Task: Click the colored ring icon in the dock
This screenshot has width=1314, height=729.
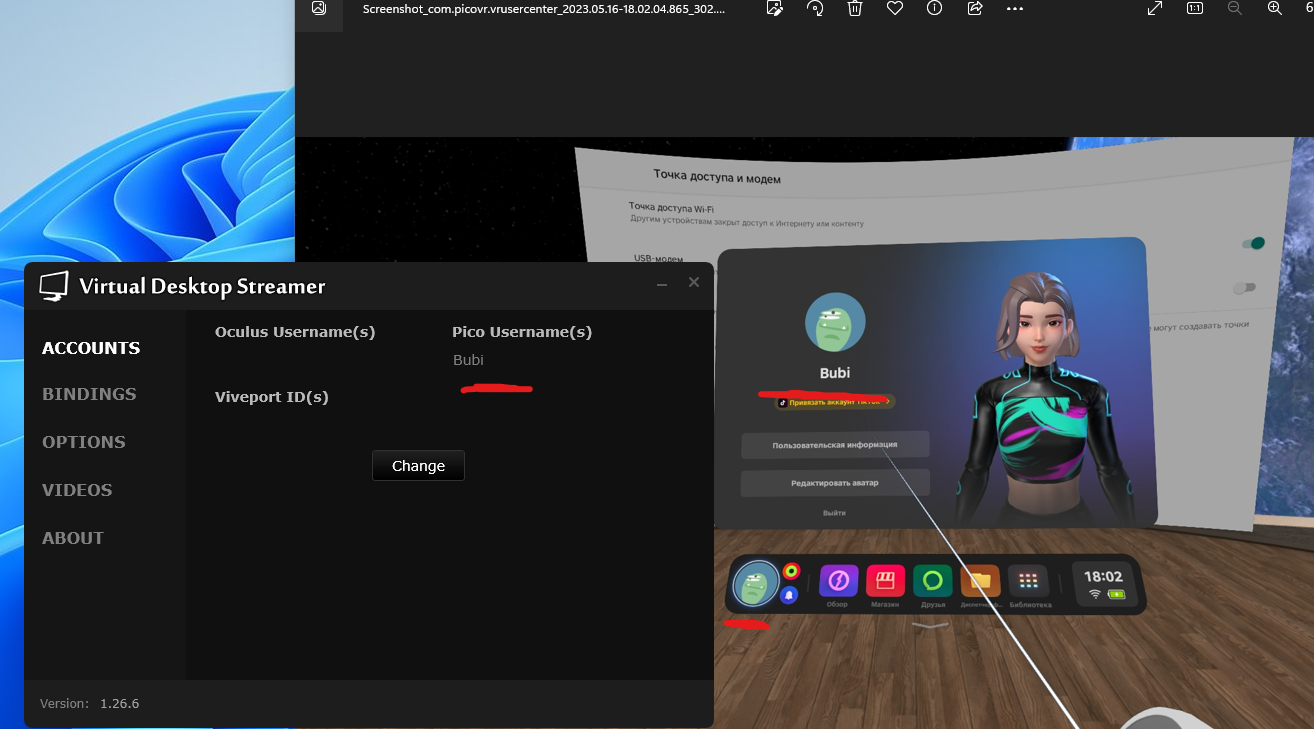Action: click(x=791, y=571)
